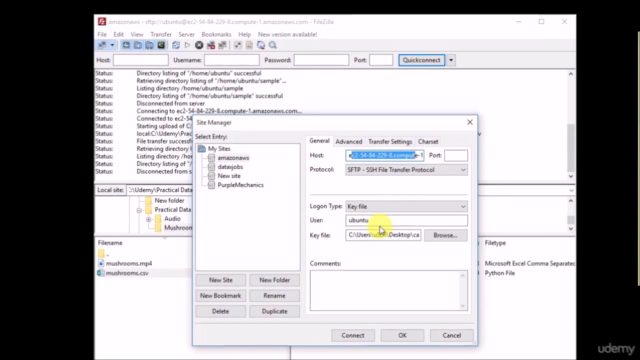Open the Protocol dropdown
Screen dimensions: 640x360
[x=407, y=170]
